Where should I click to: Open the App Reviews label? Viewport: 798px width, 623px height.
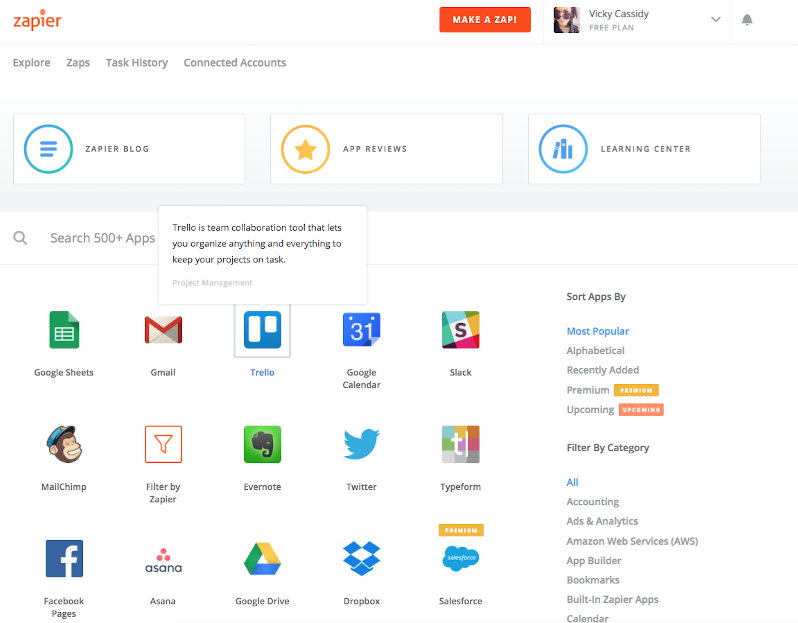tap(375, 149)
